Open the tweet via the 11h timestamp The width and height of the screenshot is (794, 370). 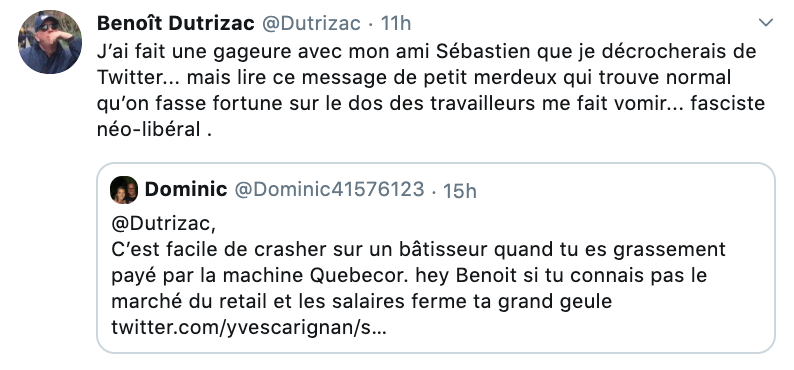pos(395,23)
